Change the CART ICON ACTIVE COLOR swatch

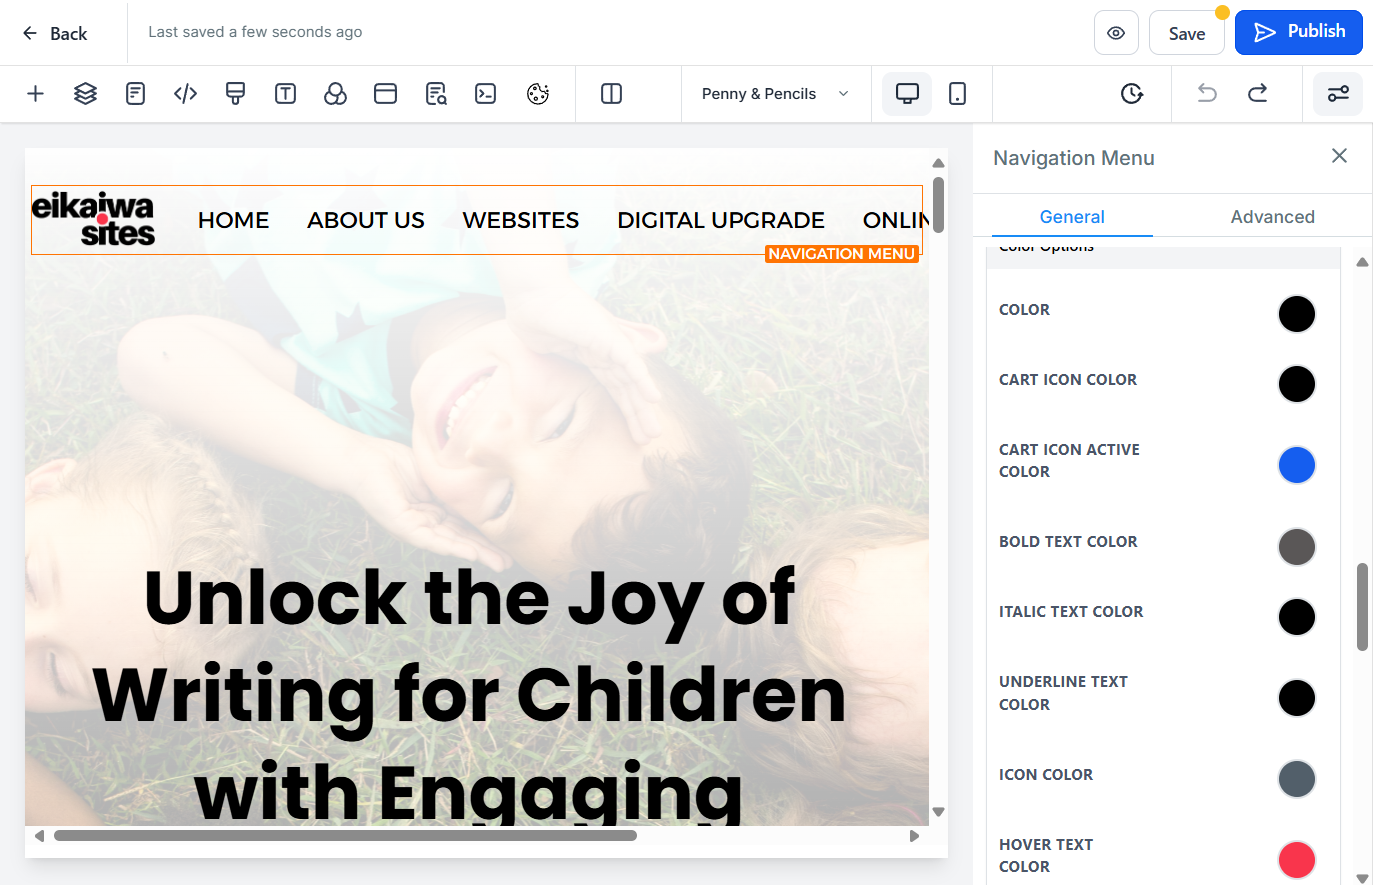pos(1297,465)
